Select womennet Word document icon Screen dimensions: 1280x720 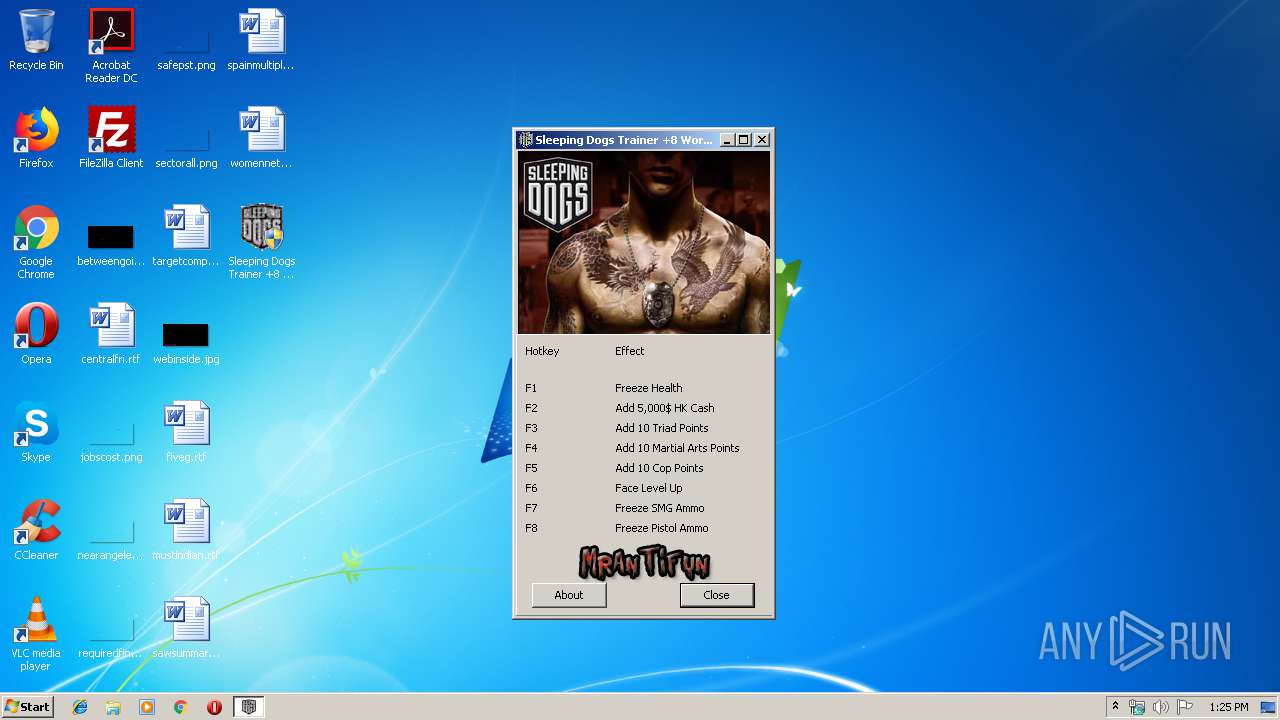coord(261,138)
